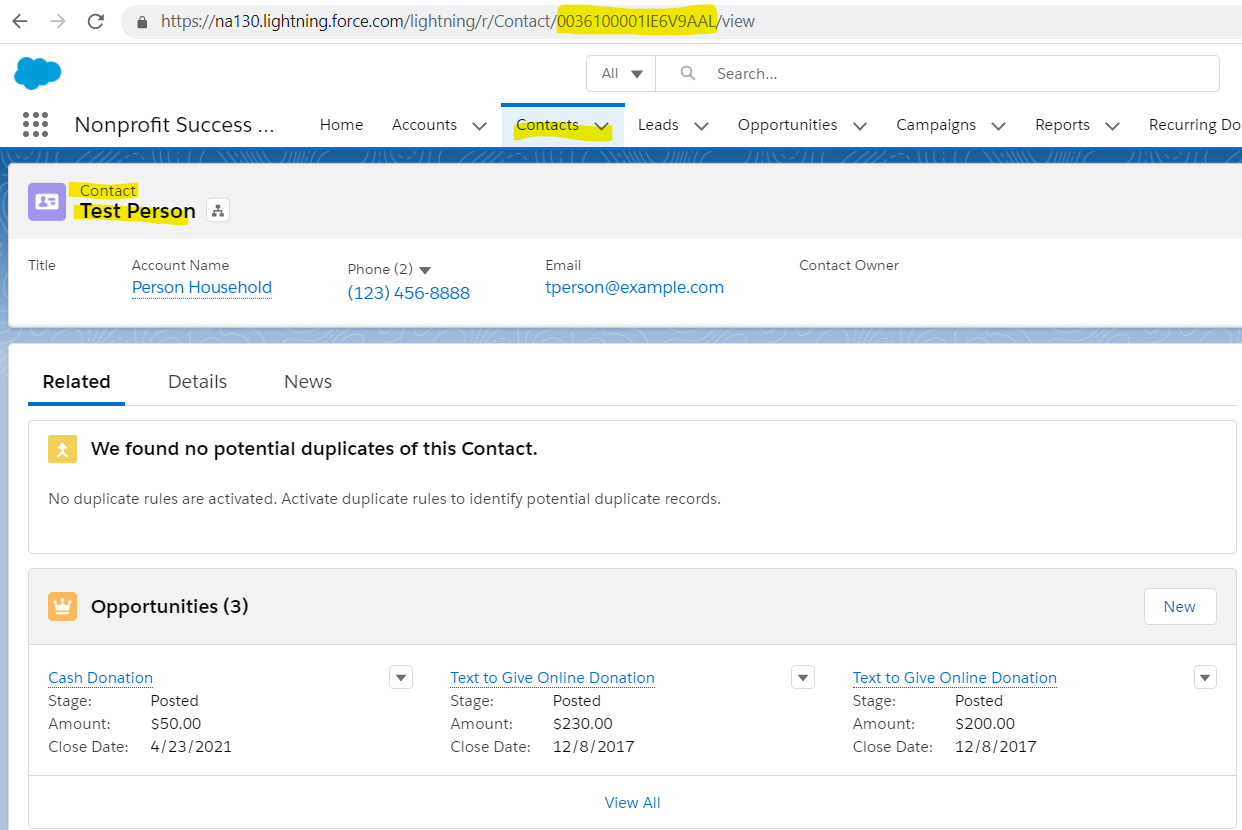The height and width of the screenshot is (830, 1242).
Task: Open actions menu for Cash Donation
Action: (401, 677)
